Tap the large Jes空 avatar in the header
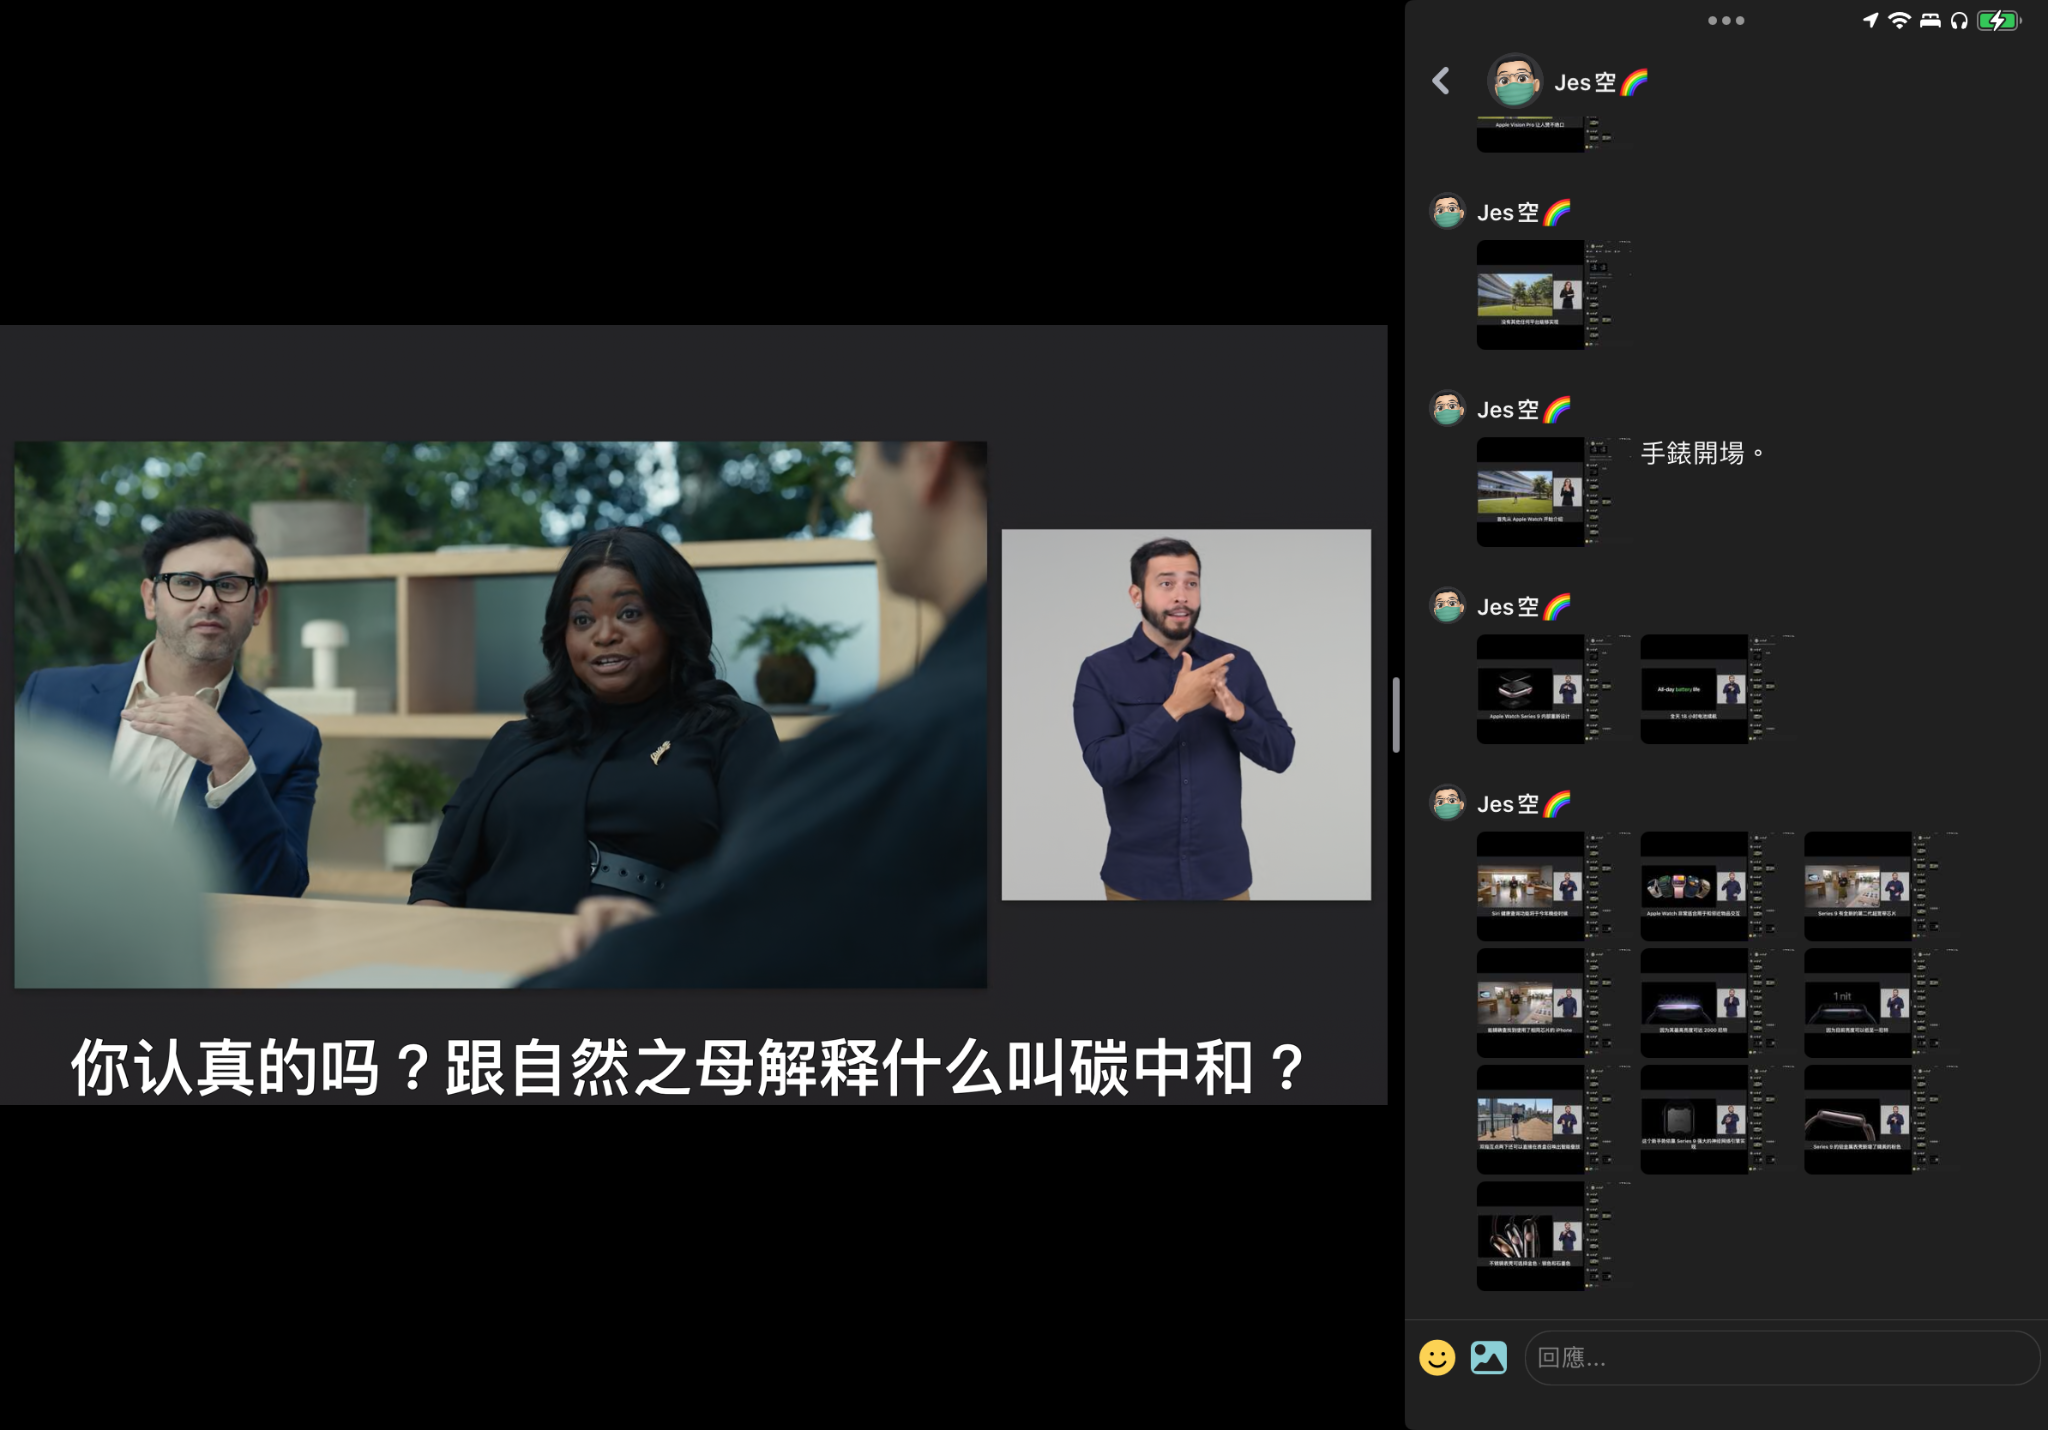The width and height of the screenshot is (2048, 1430). click(x=1514, y=81)
